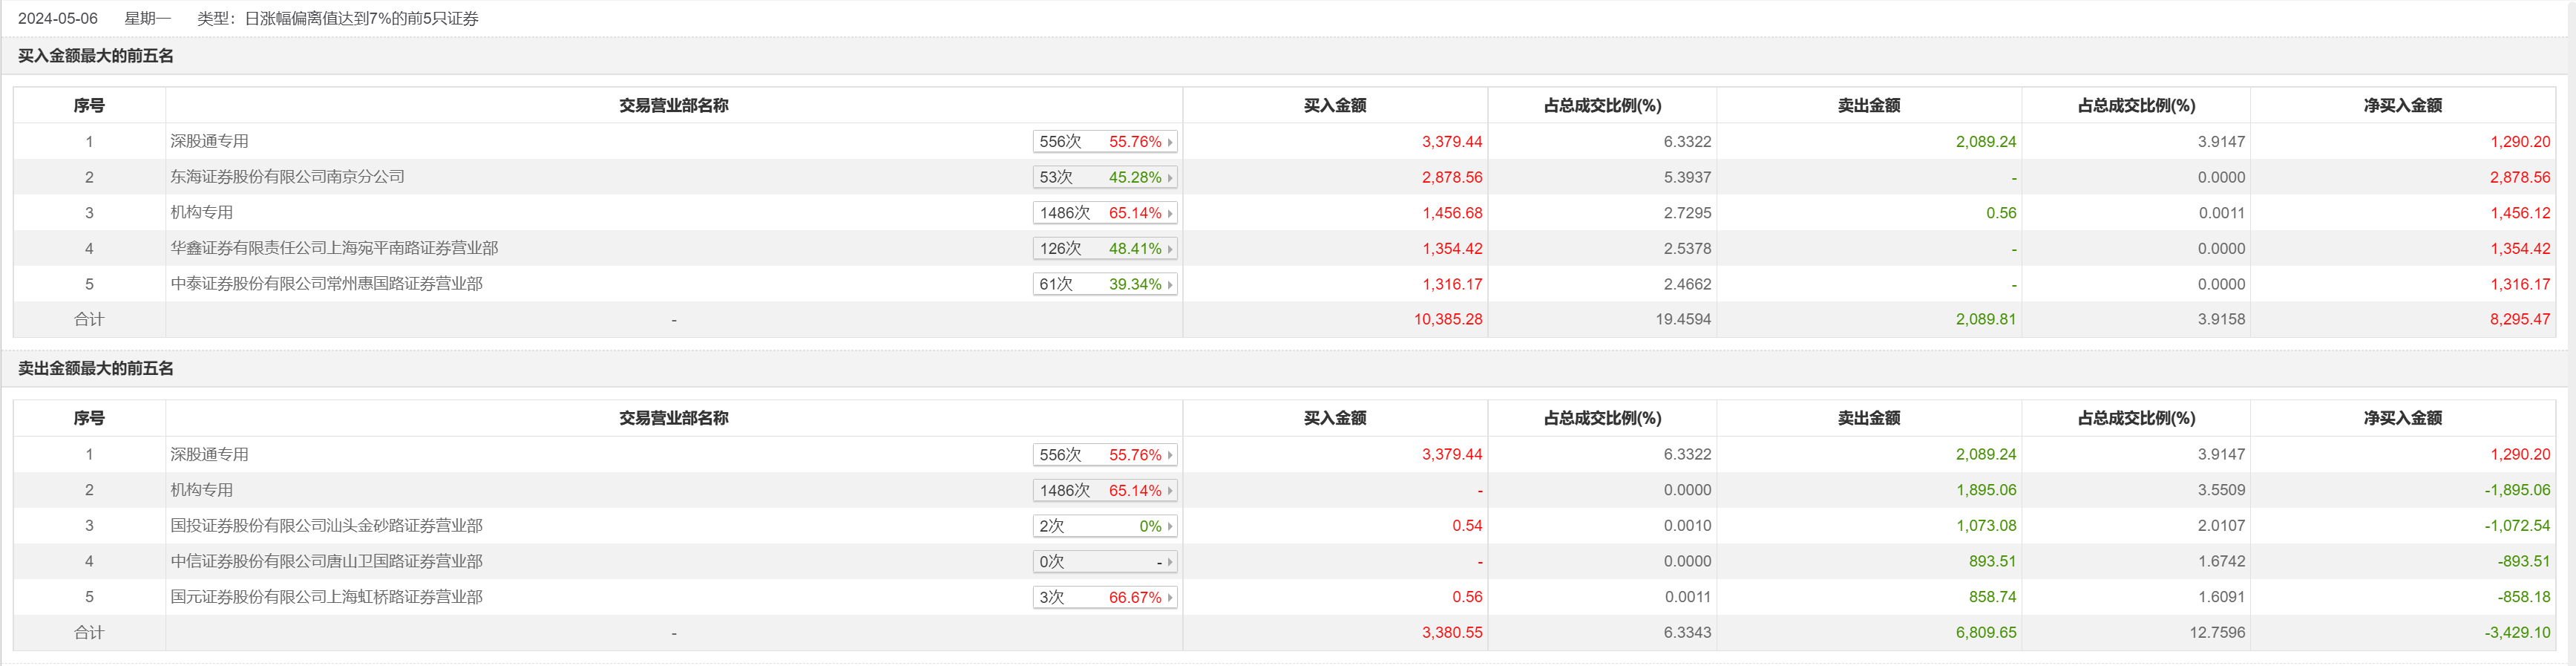Viewport: 2576px width, 666px height.
Task: Expand the 53次 45.28% stats box
Action: pos(1104,177)
